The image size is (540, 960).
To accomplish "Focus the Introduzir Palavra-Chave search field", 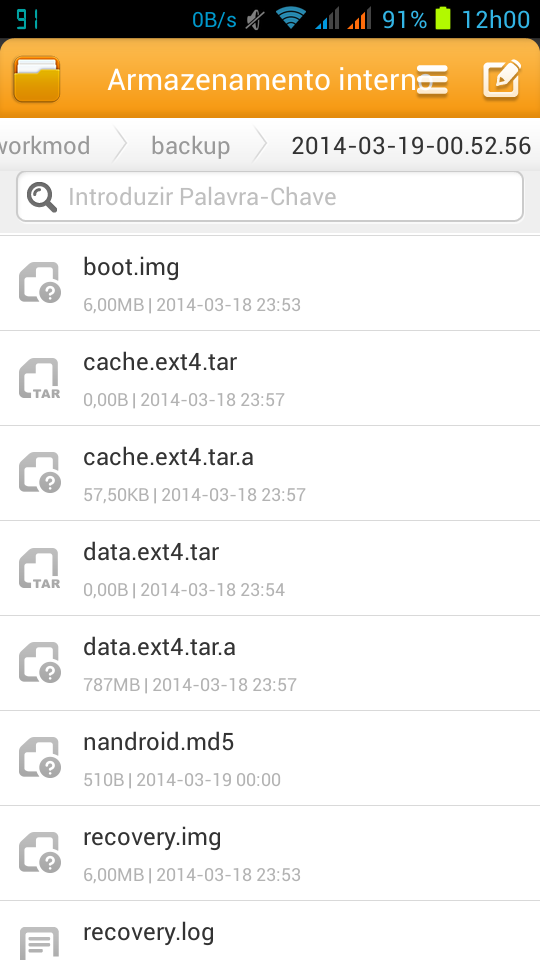I will (x=270, y=197).
